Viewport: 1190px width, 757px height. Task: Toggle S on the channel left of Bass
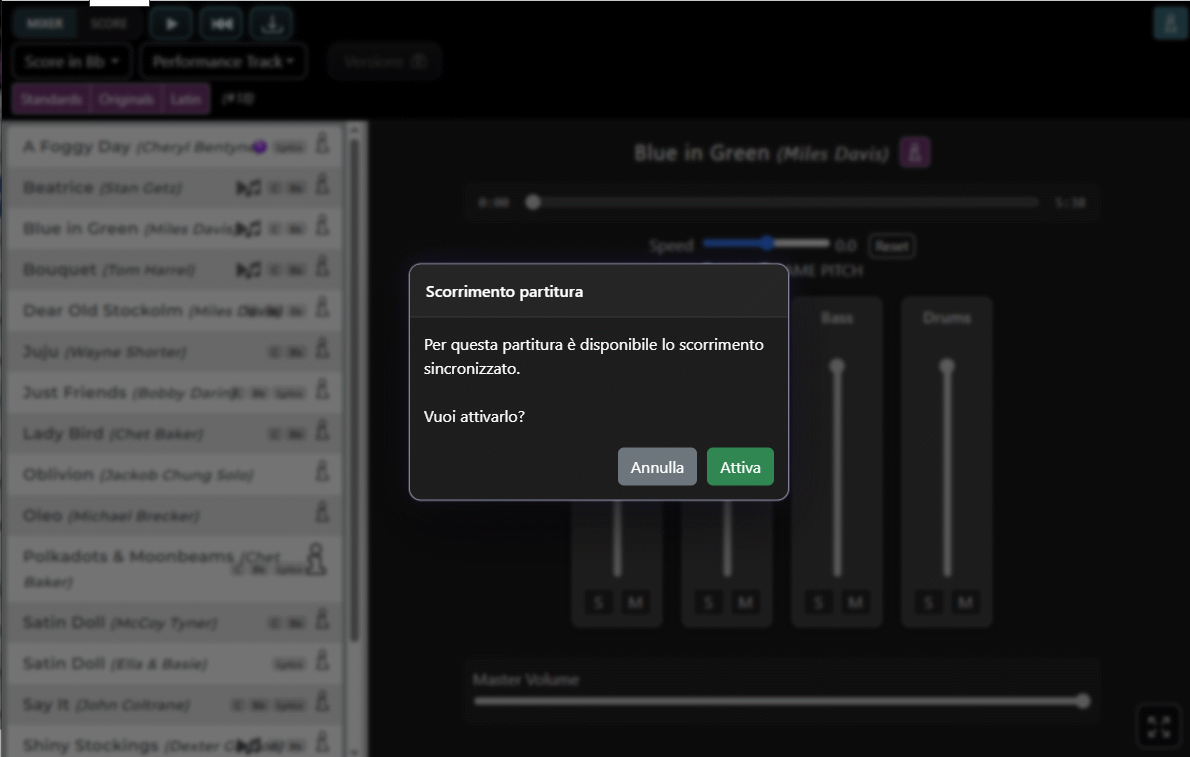point(708,603)
